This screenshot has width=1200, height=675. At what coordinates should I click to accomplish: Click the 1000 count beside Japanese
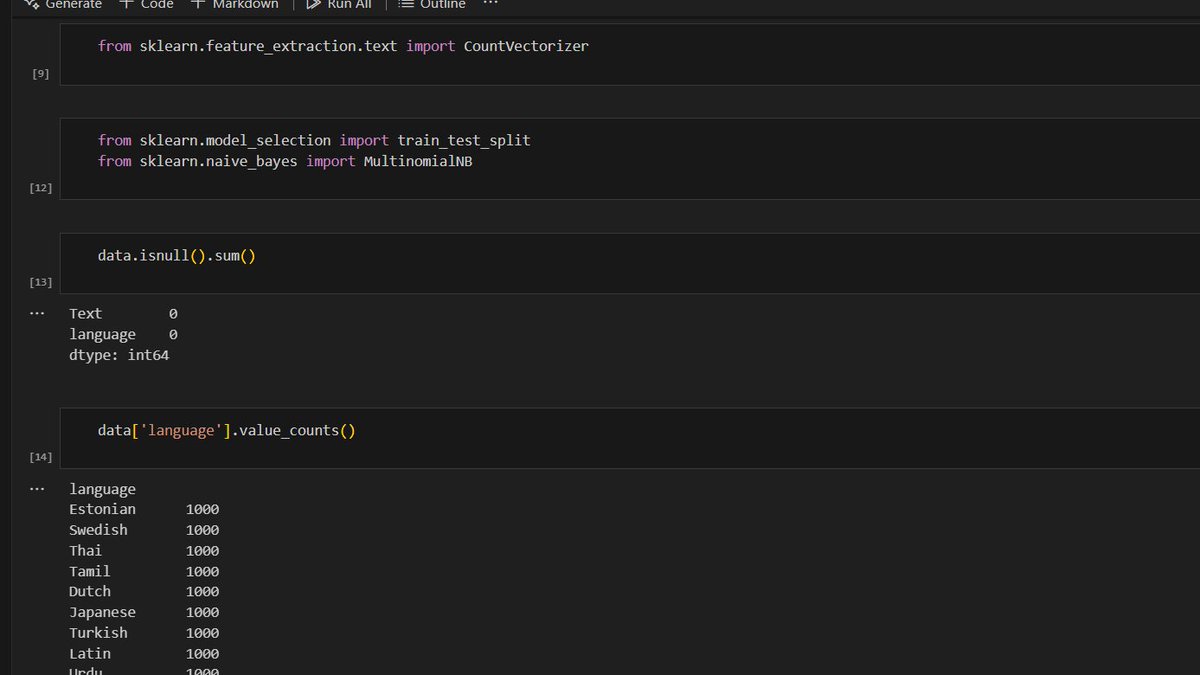202,612
